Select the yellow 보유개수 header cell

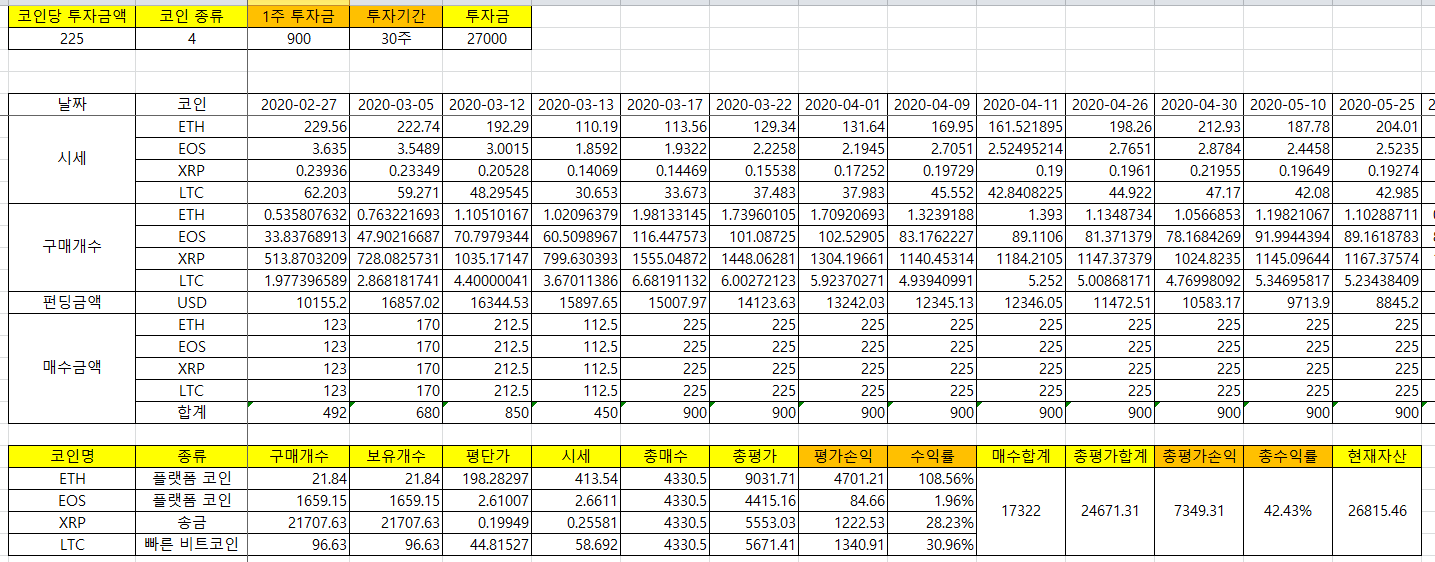tap(395, 456)
